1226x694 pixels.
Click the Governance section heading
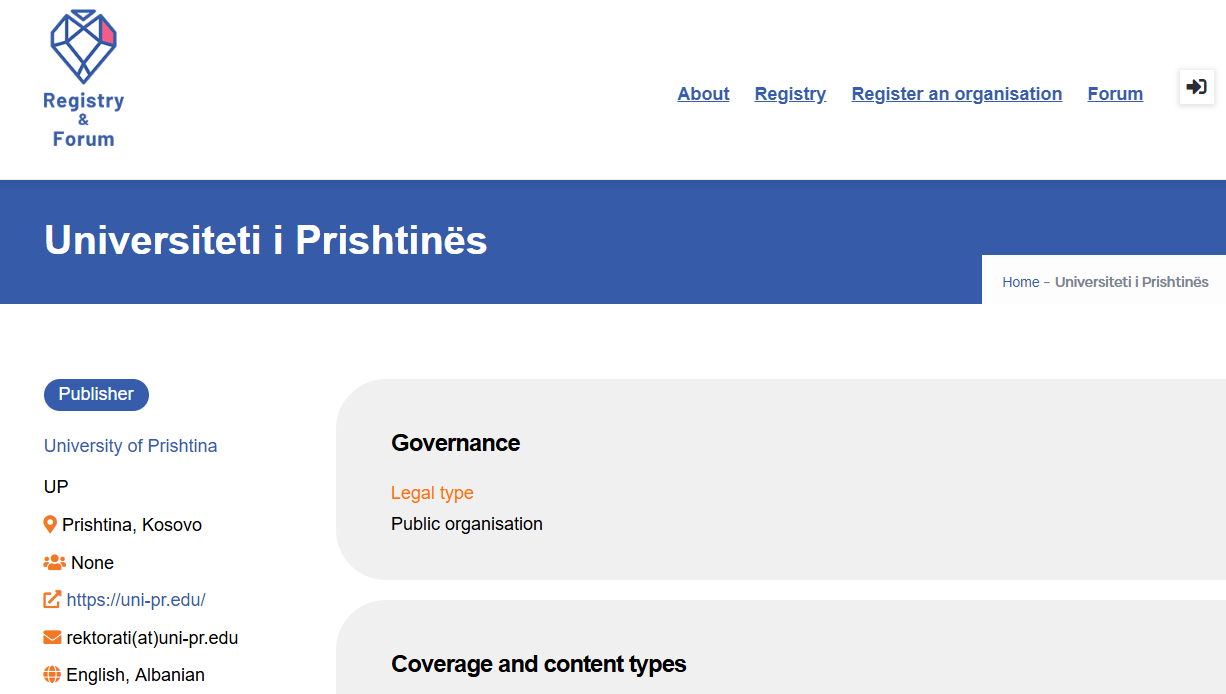click(x=456, y=443)
